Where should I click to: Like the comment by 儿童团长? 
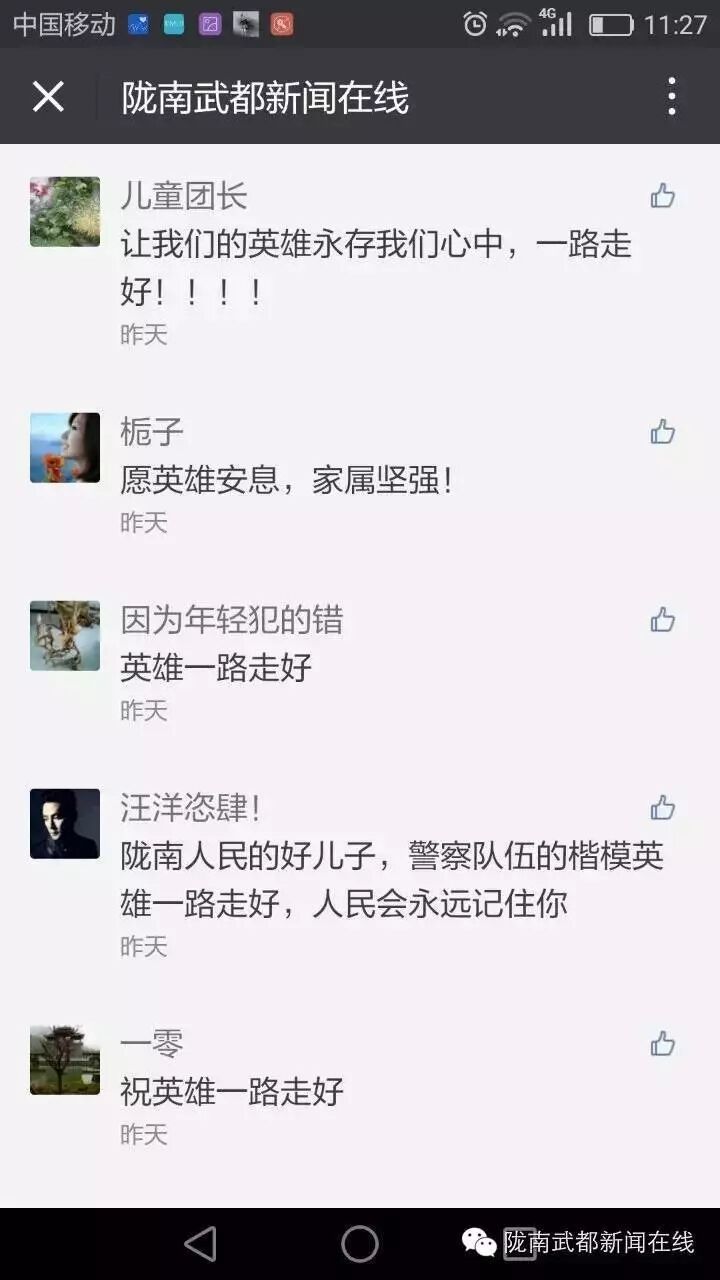[662, 196]
